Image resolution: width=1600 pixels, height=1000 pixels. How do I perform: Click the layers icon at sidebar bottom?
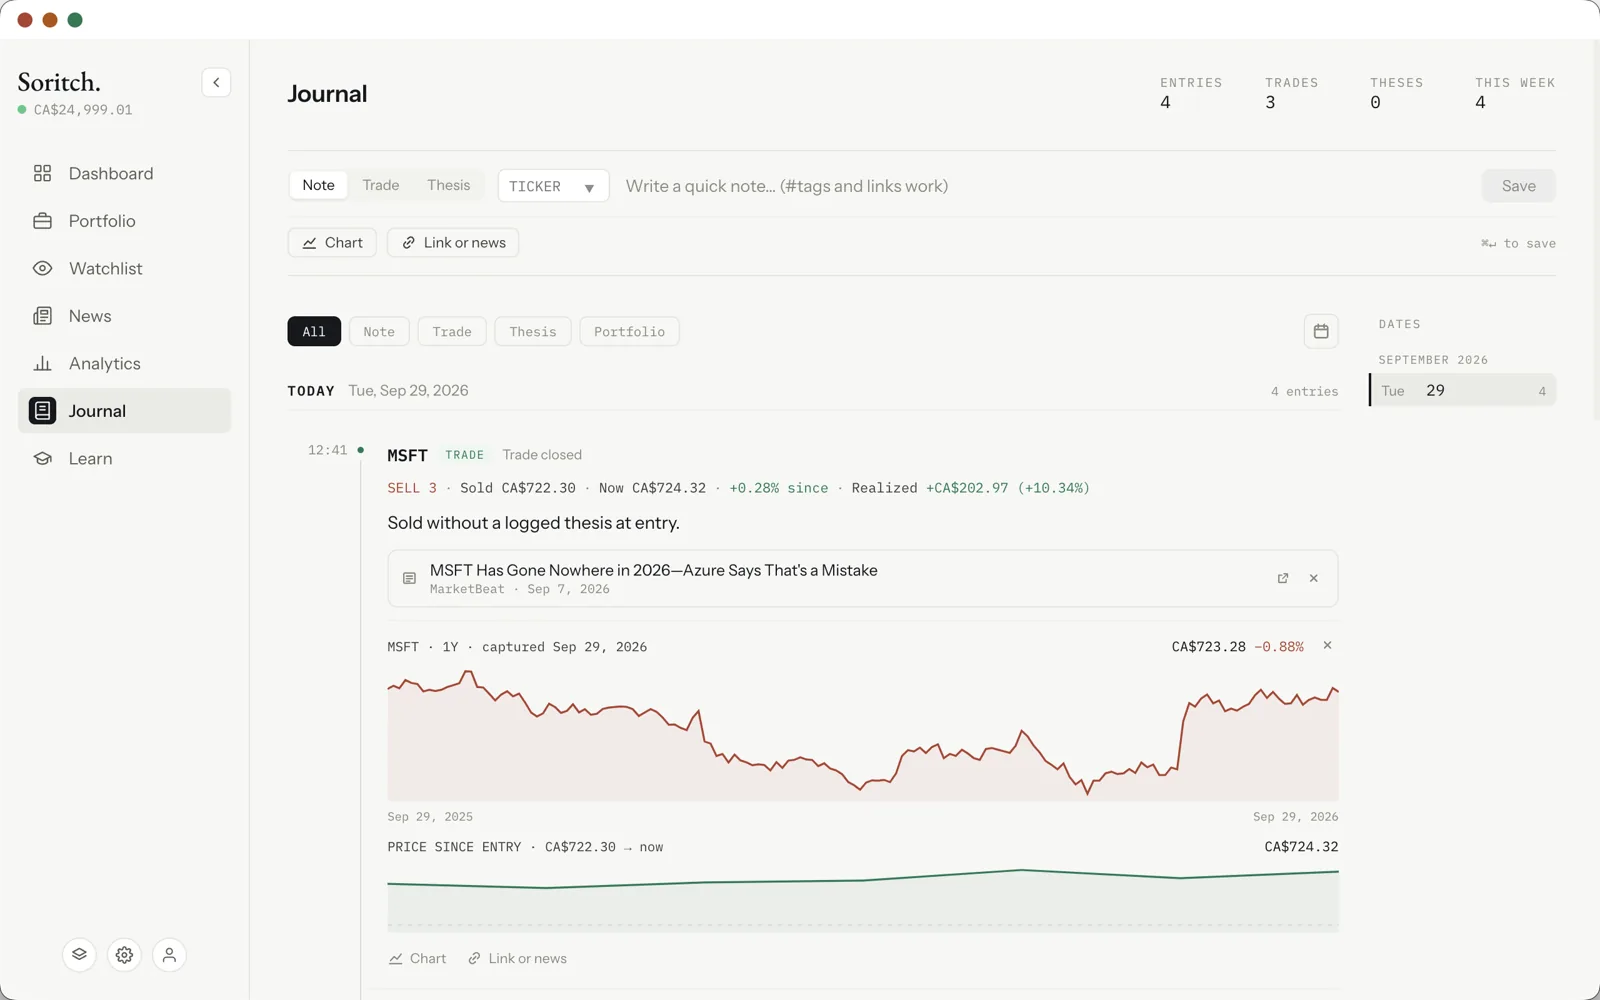[79, 955]
